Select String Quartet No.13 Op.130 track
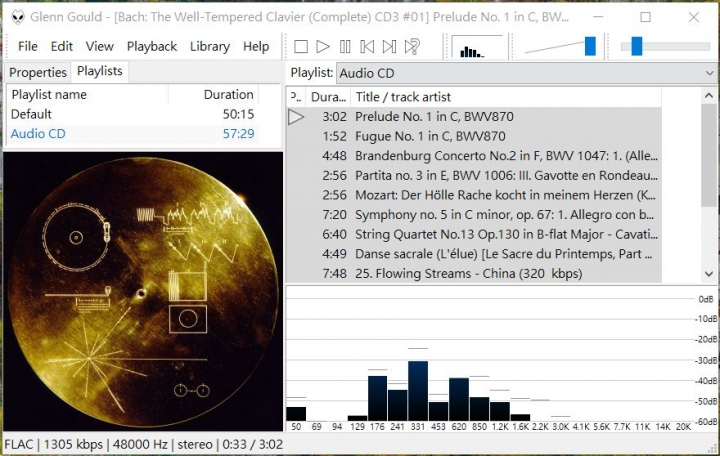Viewport: 720px width, 456px height. (474, 235)
